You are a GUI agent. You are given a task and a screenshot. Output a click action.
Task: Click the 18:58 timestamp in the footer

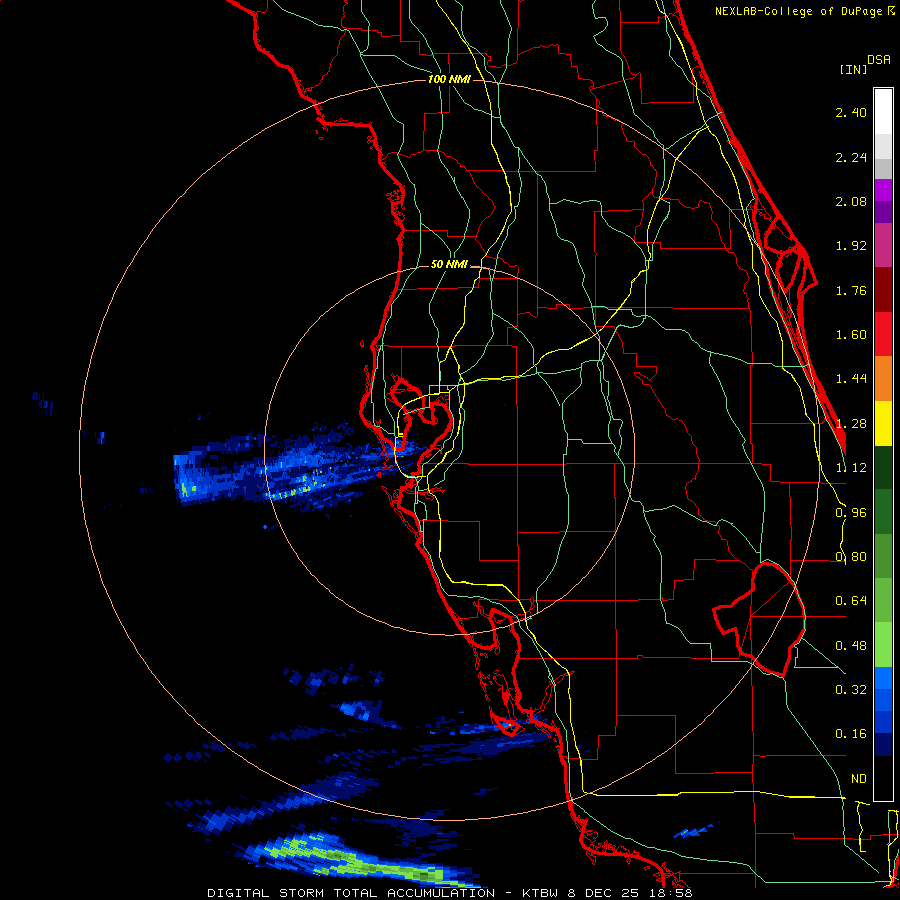(x=671, y=893)
